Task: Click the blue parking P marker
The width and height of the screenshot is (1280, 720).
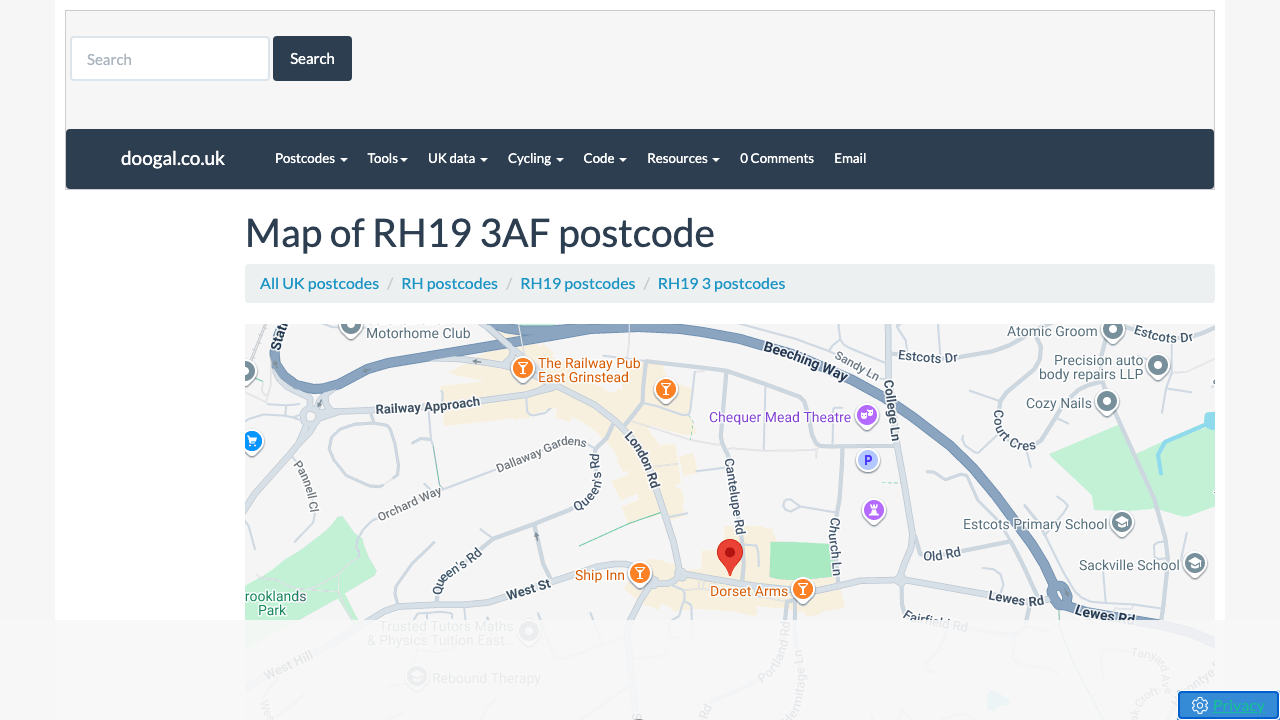Action: (868, 460)
